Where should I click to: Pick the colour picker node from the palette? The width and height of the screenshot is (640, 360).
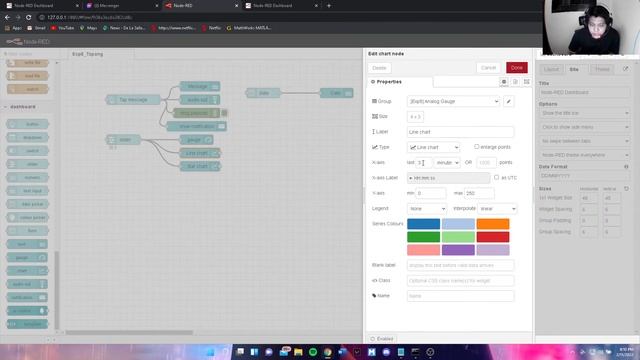pyautogui.click(x=27, y=218)
